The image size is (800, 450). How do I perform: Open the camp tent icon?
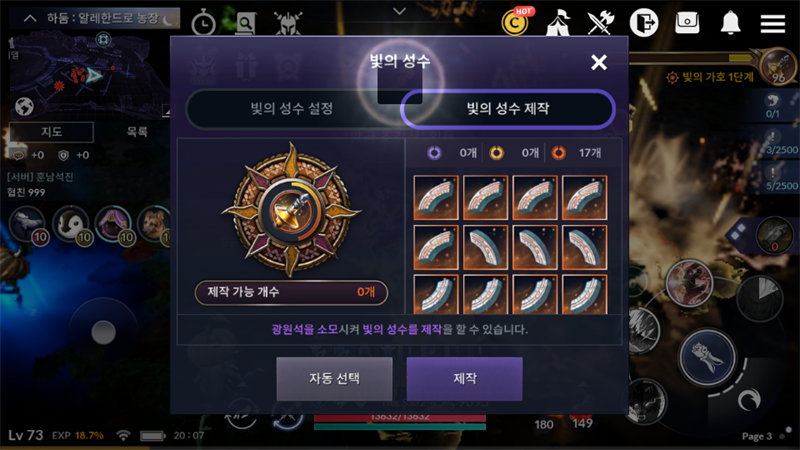pyautogui.click(x=558, y=23)
